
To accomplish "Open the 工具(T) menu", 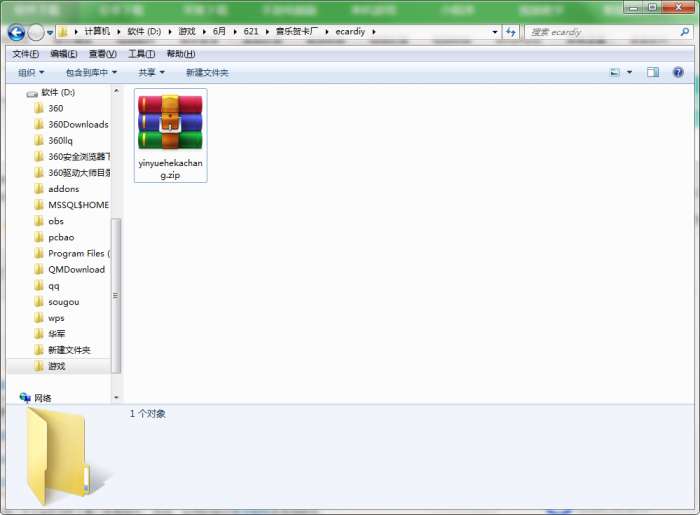I will pyautogui.click(x=142, y=54).
